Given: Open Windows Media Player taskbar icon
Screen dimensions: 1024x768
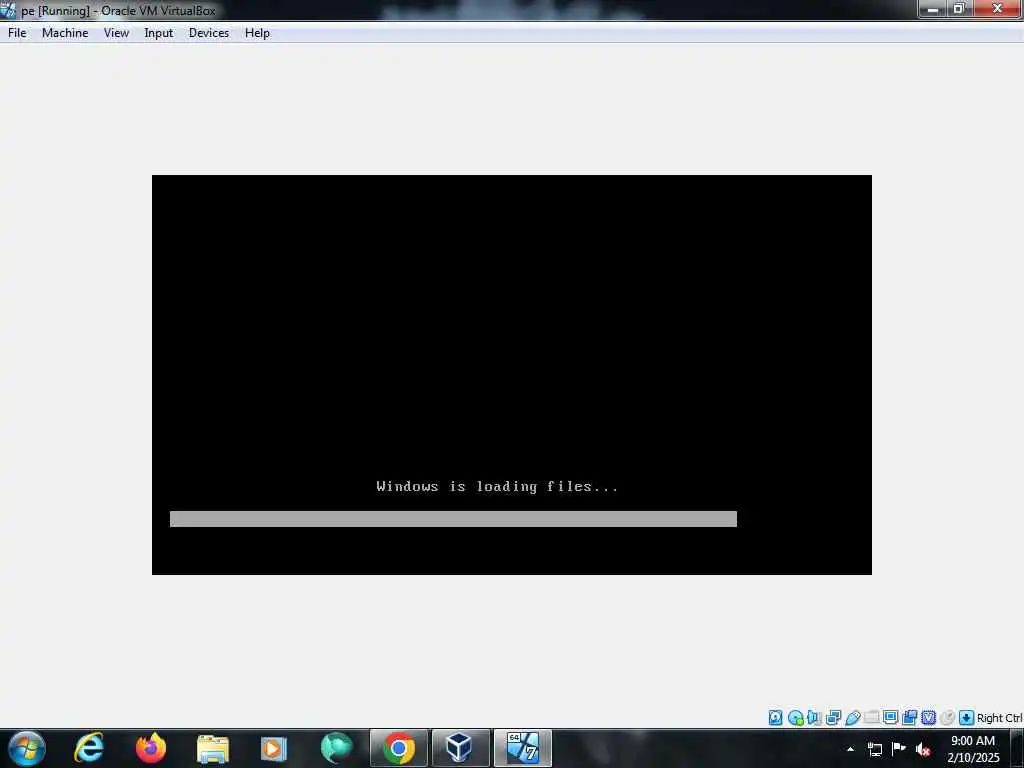Looking at the screenshot, I should click(274, 748).
